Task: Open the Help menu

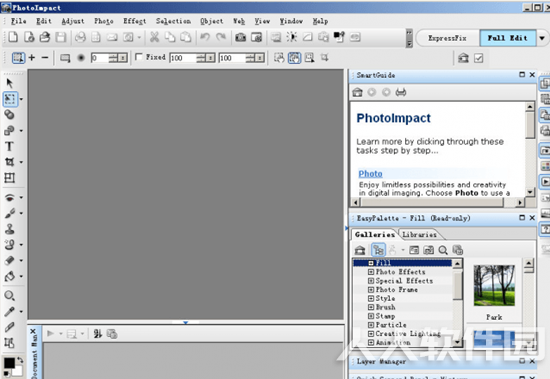Action: pyautogui.click(x=320, y=21)
